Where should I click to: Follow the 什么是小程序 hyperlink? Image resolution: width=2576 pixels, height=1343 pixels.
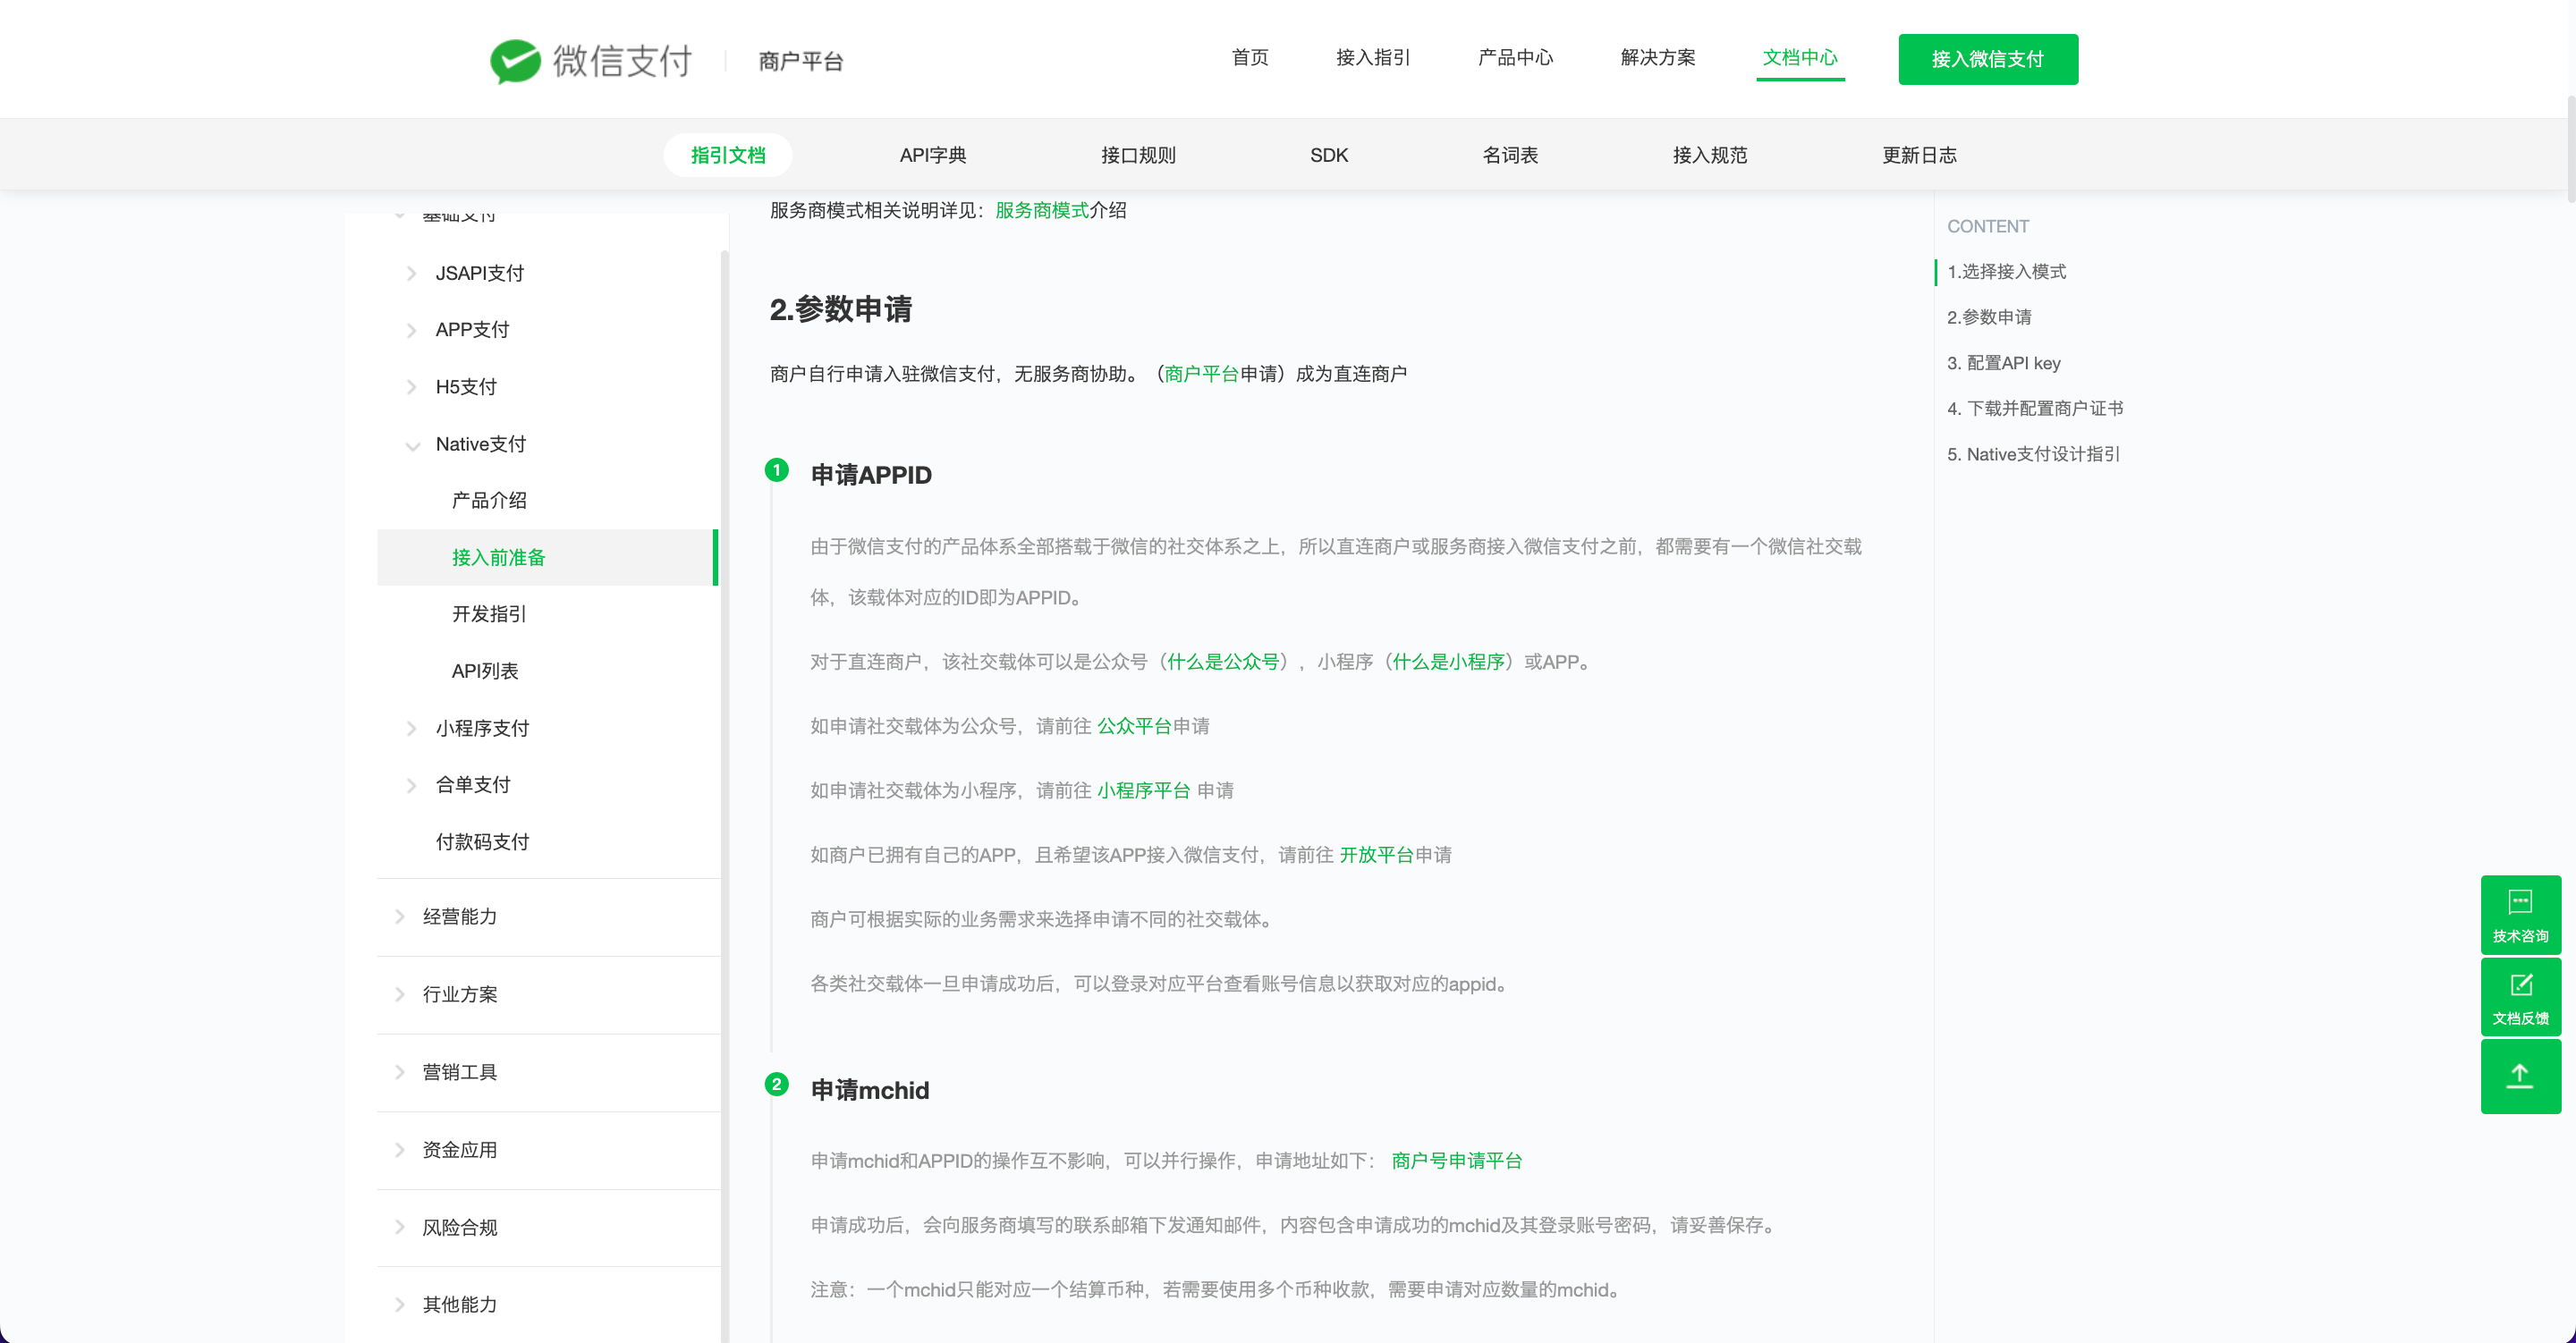click(x=1448, y=661)
